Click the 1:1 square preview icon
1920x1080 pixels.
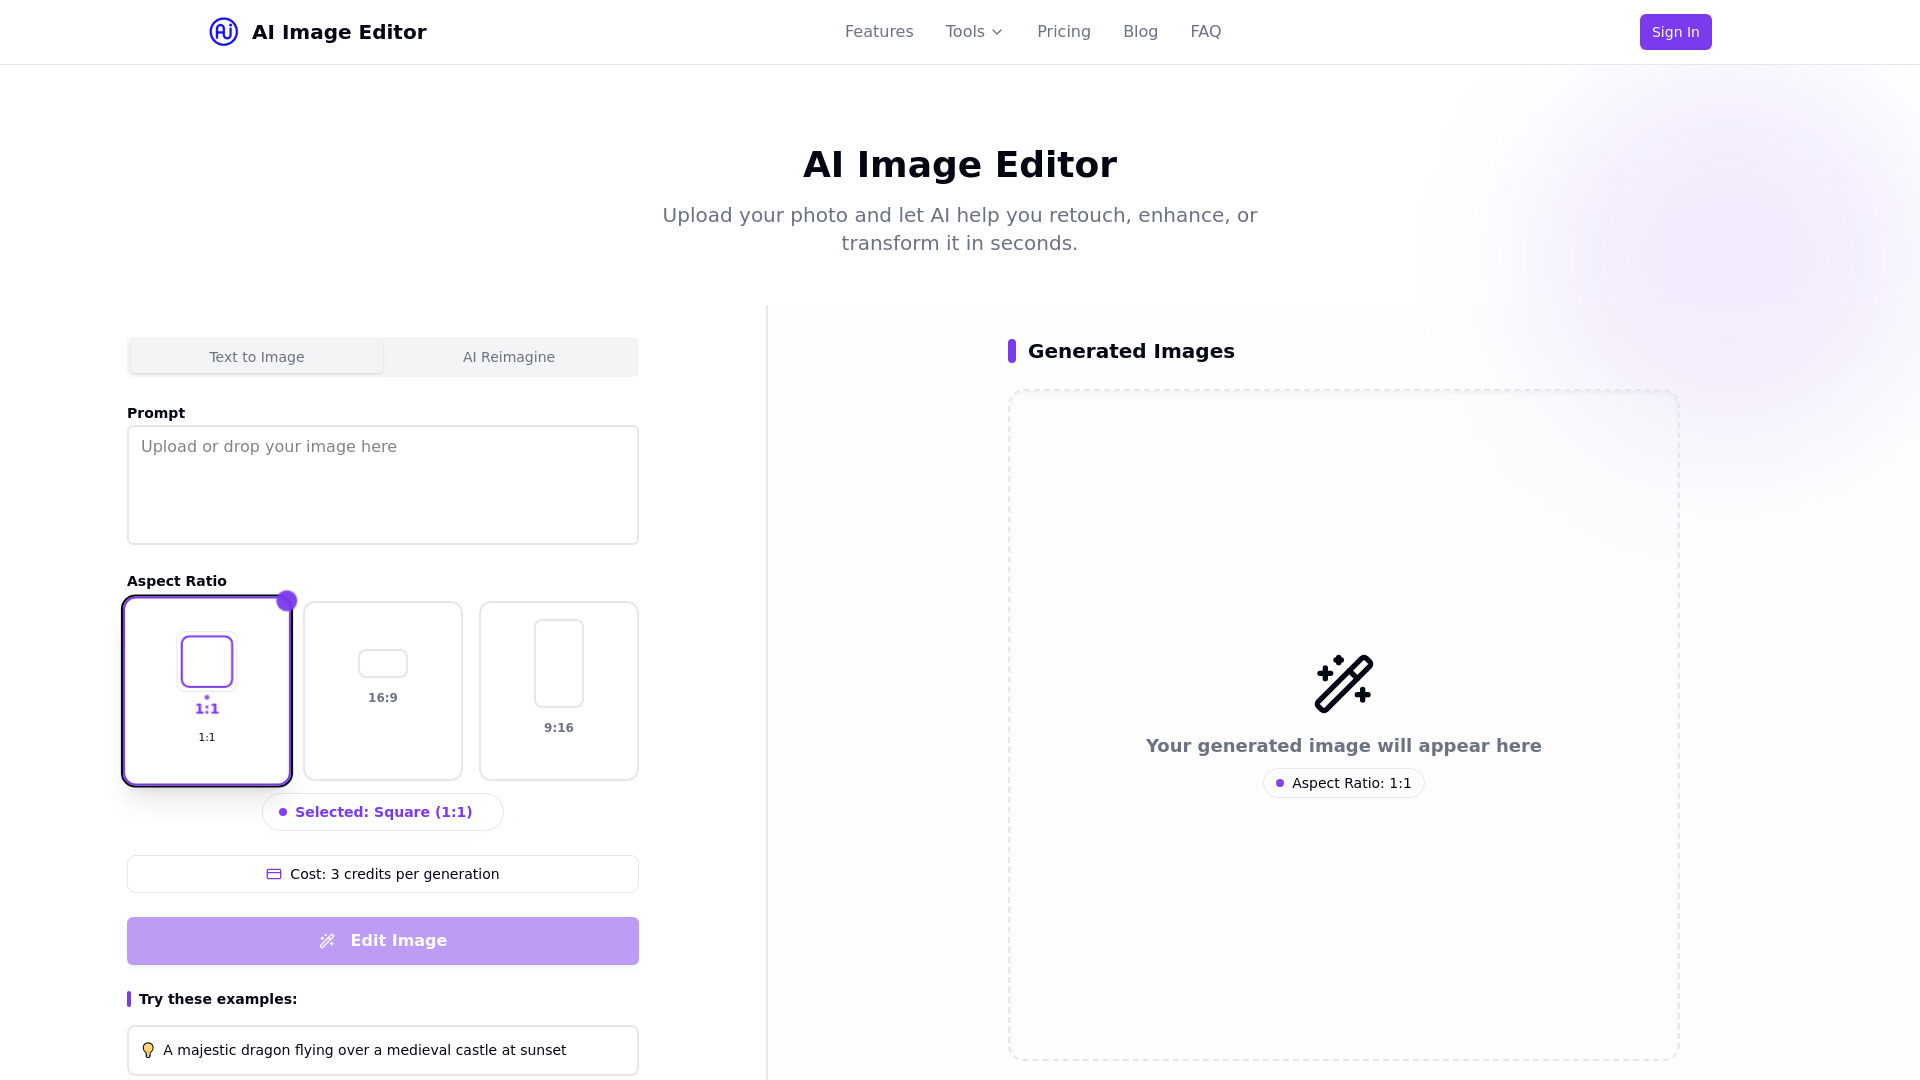(x=206, y=662)
